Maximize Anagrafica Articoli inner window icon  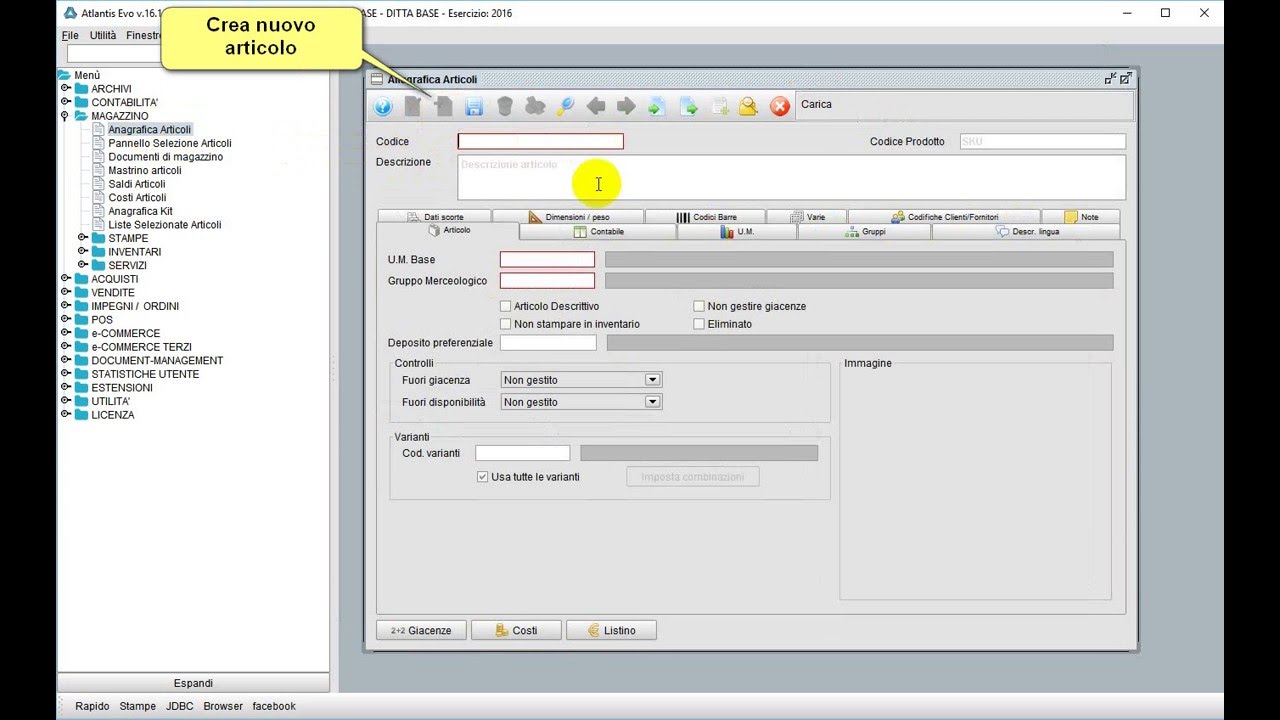1126,79
